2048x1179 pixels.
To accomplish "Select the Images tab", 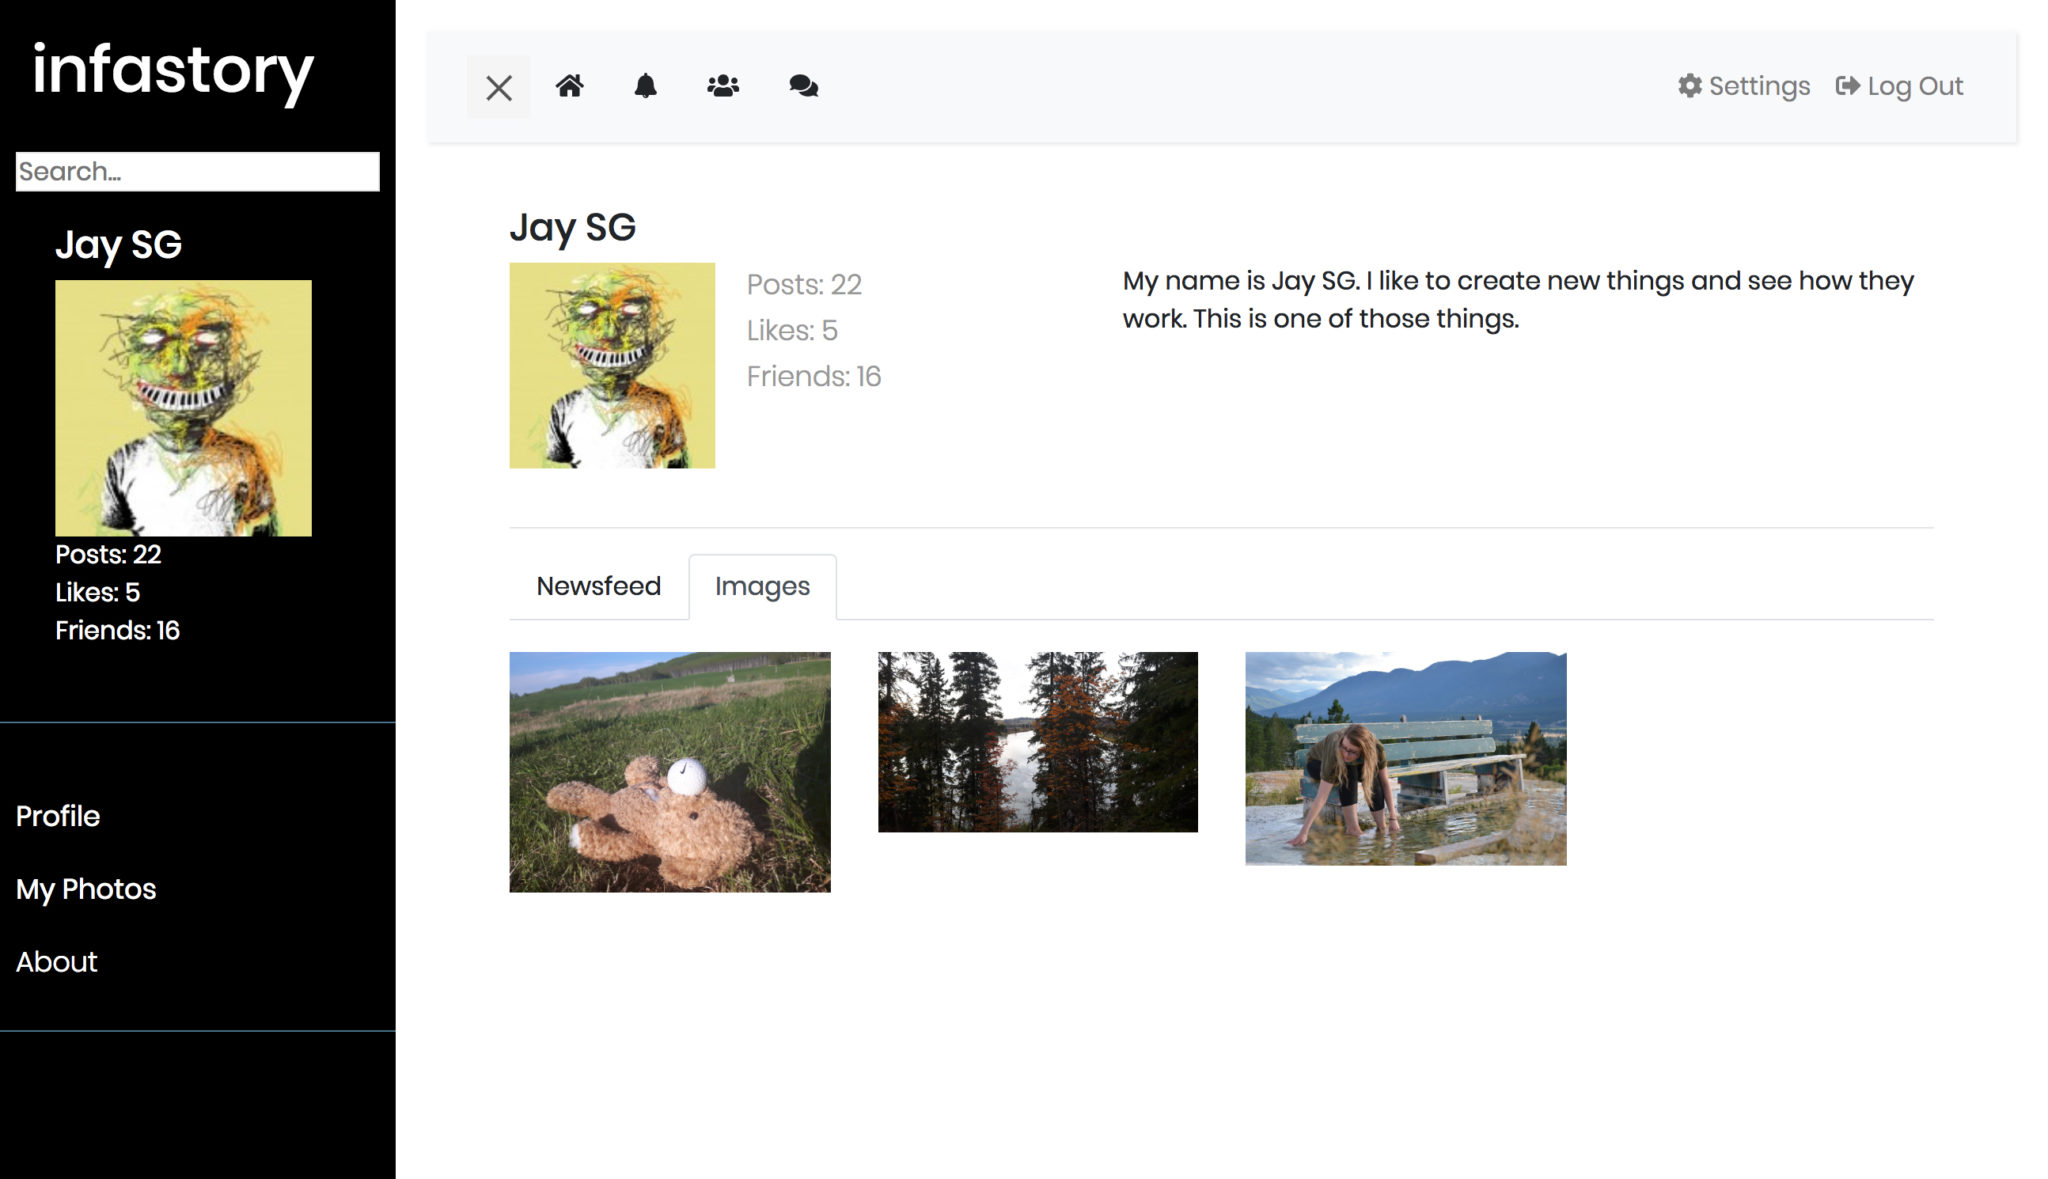I will click(762, 587).
